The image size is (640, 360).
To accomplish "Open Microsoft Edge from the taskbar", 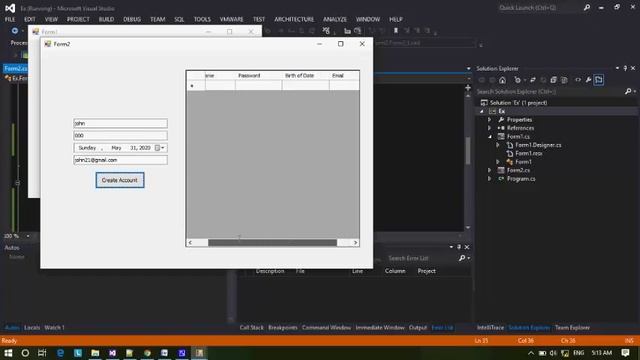I will (60, 353).
